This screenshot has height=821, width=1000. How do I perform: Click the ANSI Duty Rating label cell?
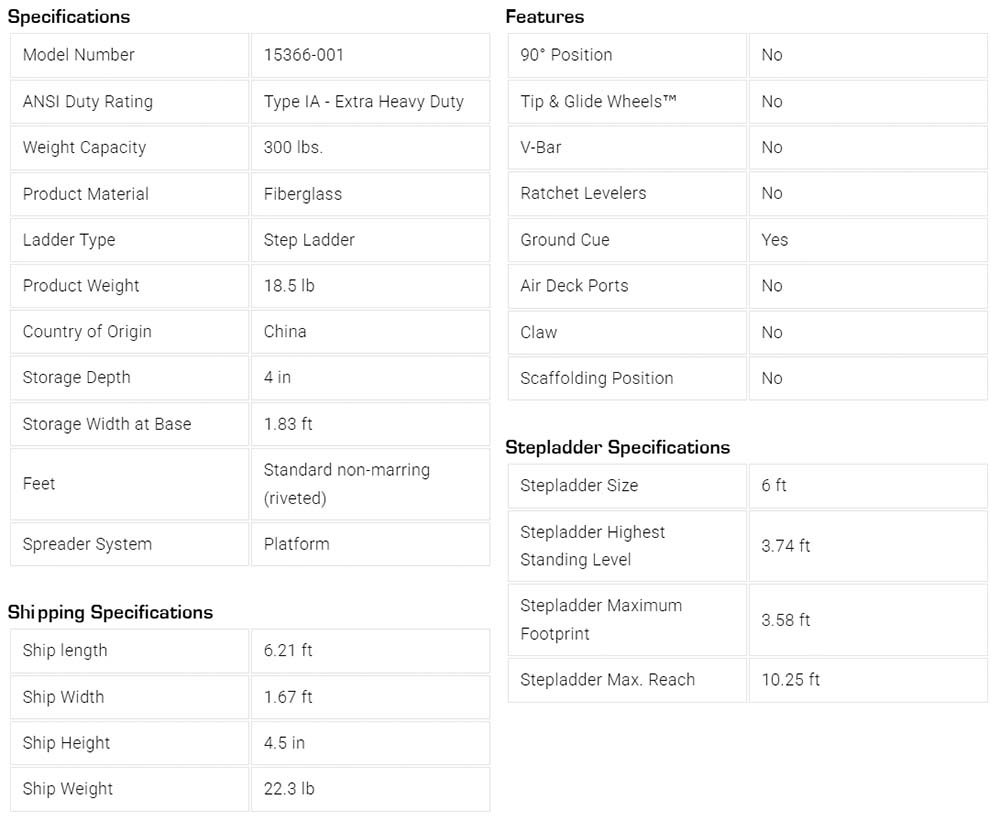click(88, 101)
